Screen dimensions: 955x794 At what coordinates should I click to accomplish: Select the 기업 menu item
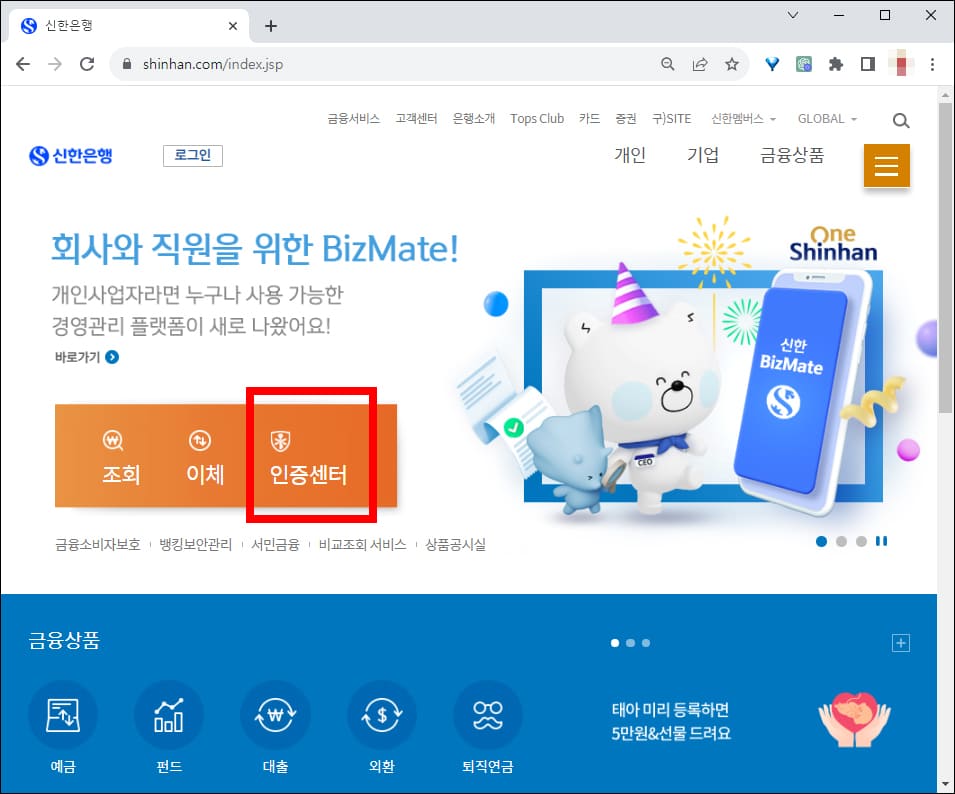click(703, 157)
